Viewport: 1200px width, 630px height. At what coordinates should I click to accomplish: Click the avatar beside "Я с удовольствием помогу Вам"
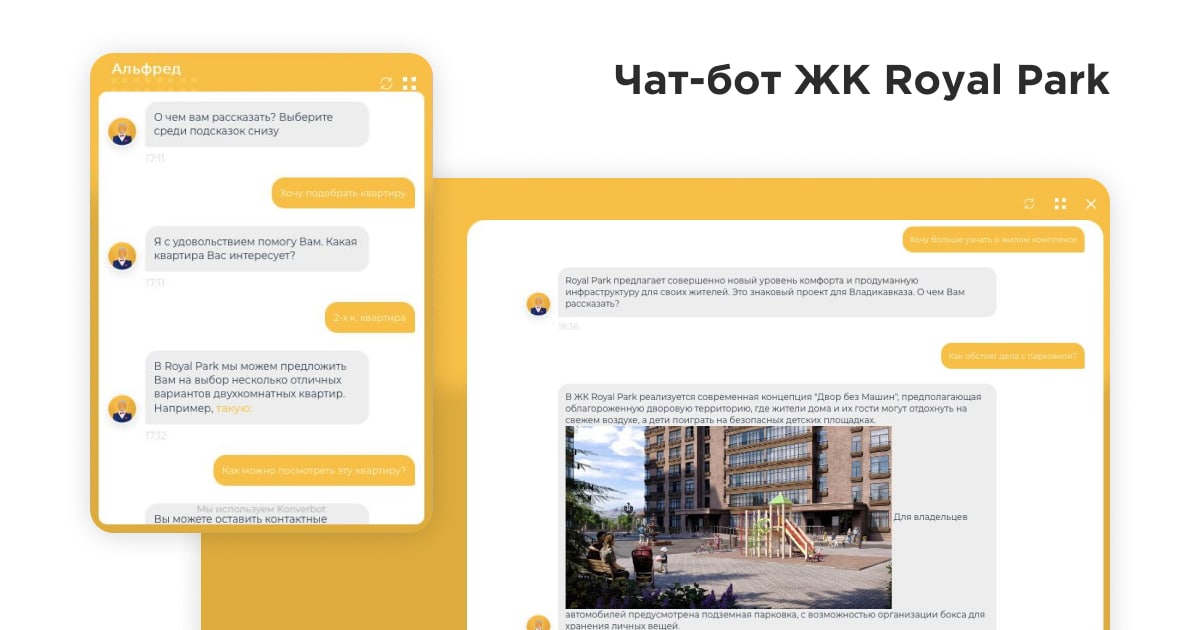pos(122,256)
